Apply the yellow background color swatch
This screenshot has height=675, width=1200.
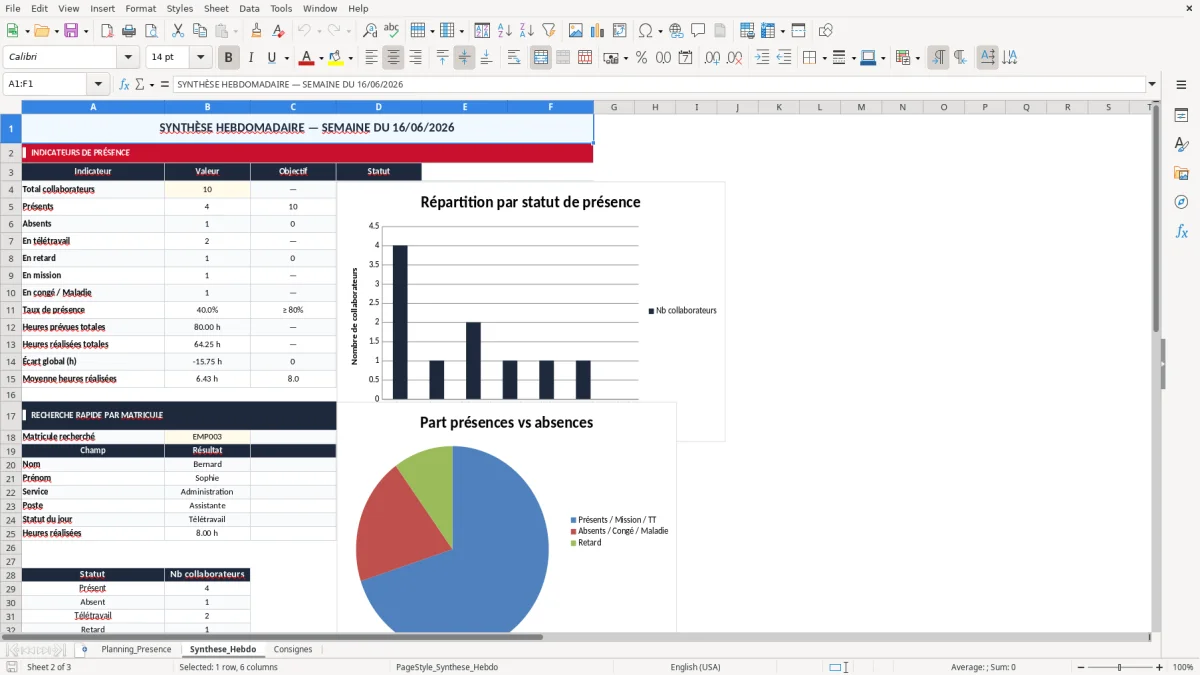pyautogui.click(x=336, y=58)
